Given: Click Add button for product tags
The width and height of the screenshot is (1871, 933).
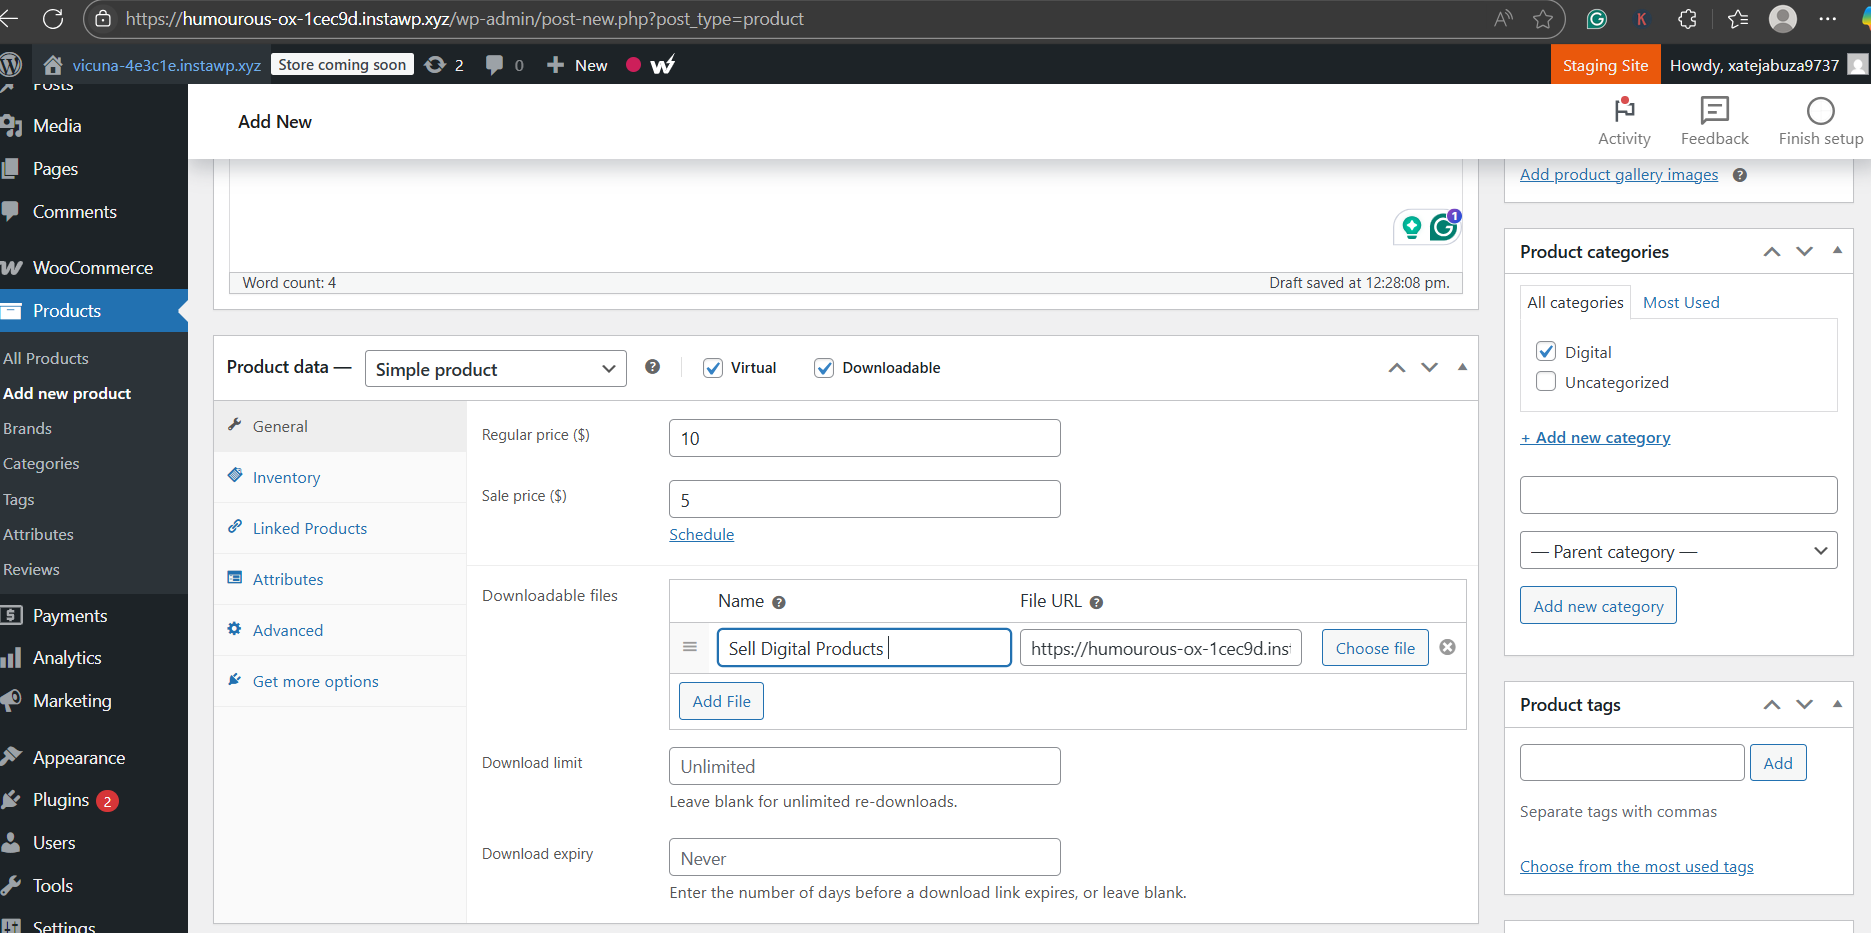Looking at the screenshot, I should (x=1777, y=763).
